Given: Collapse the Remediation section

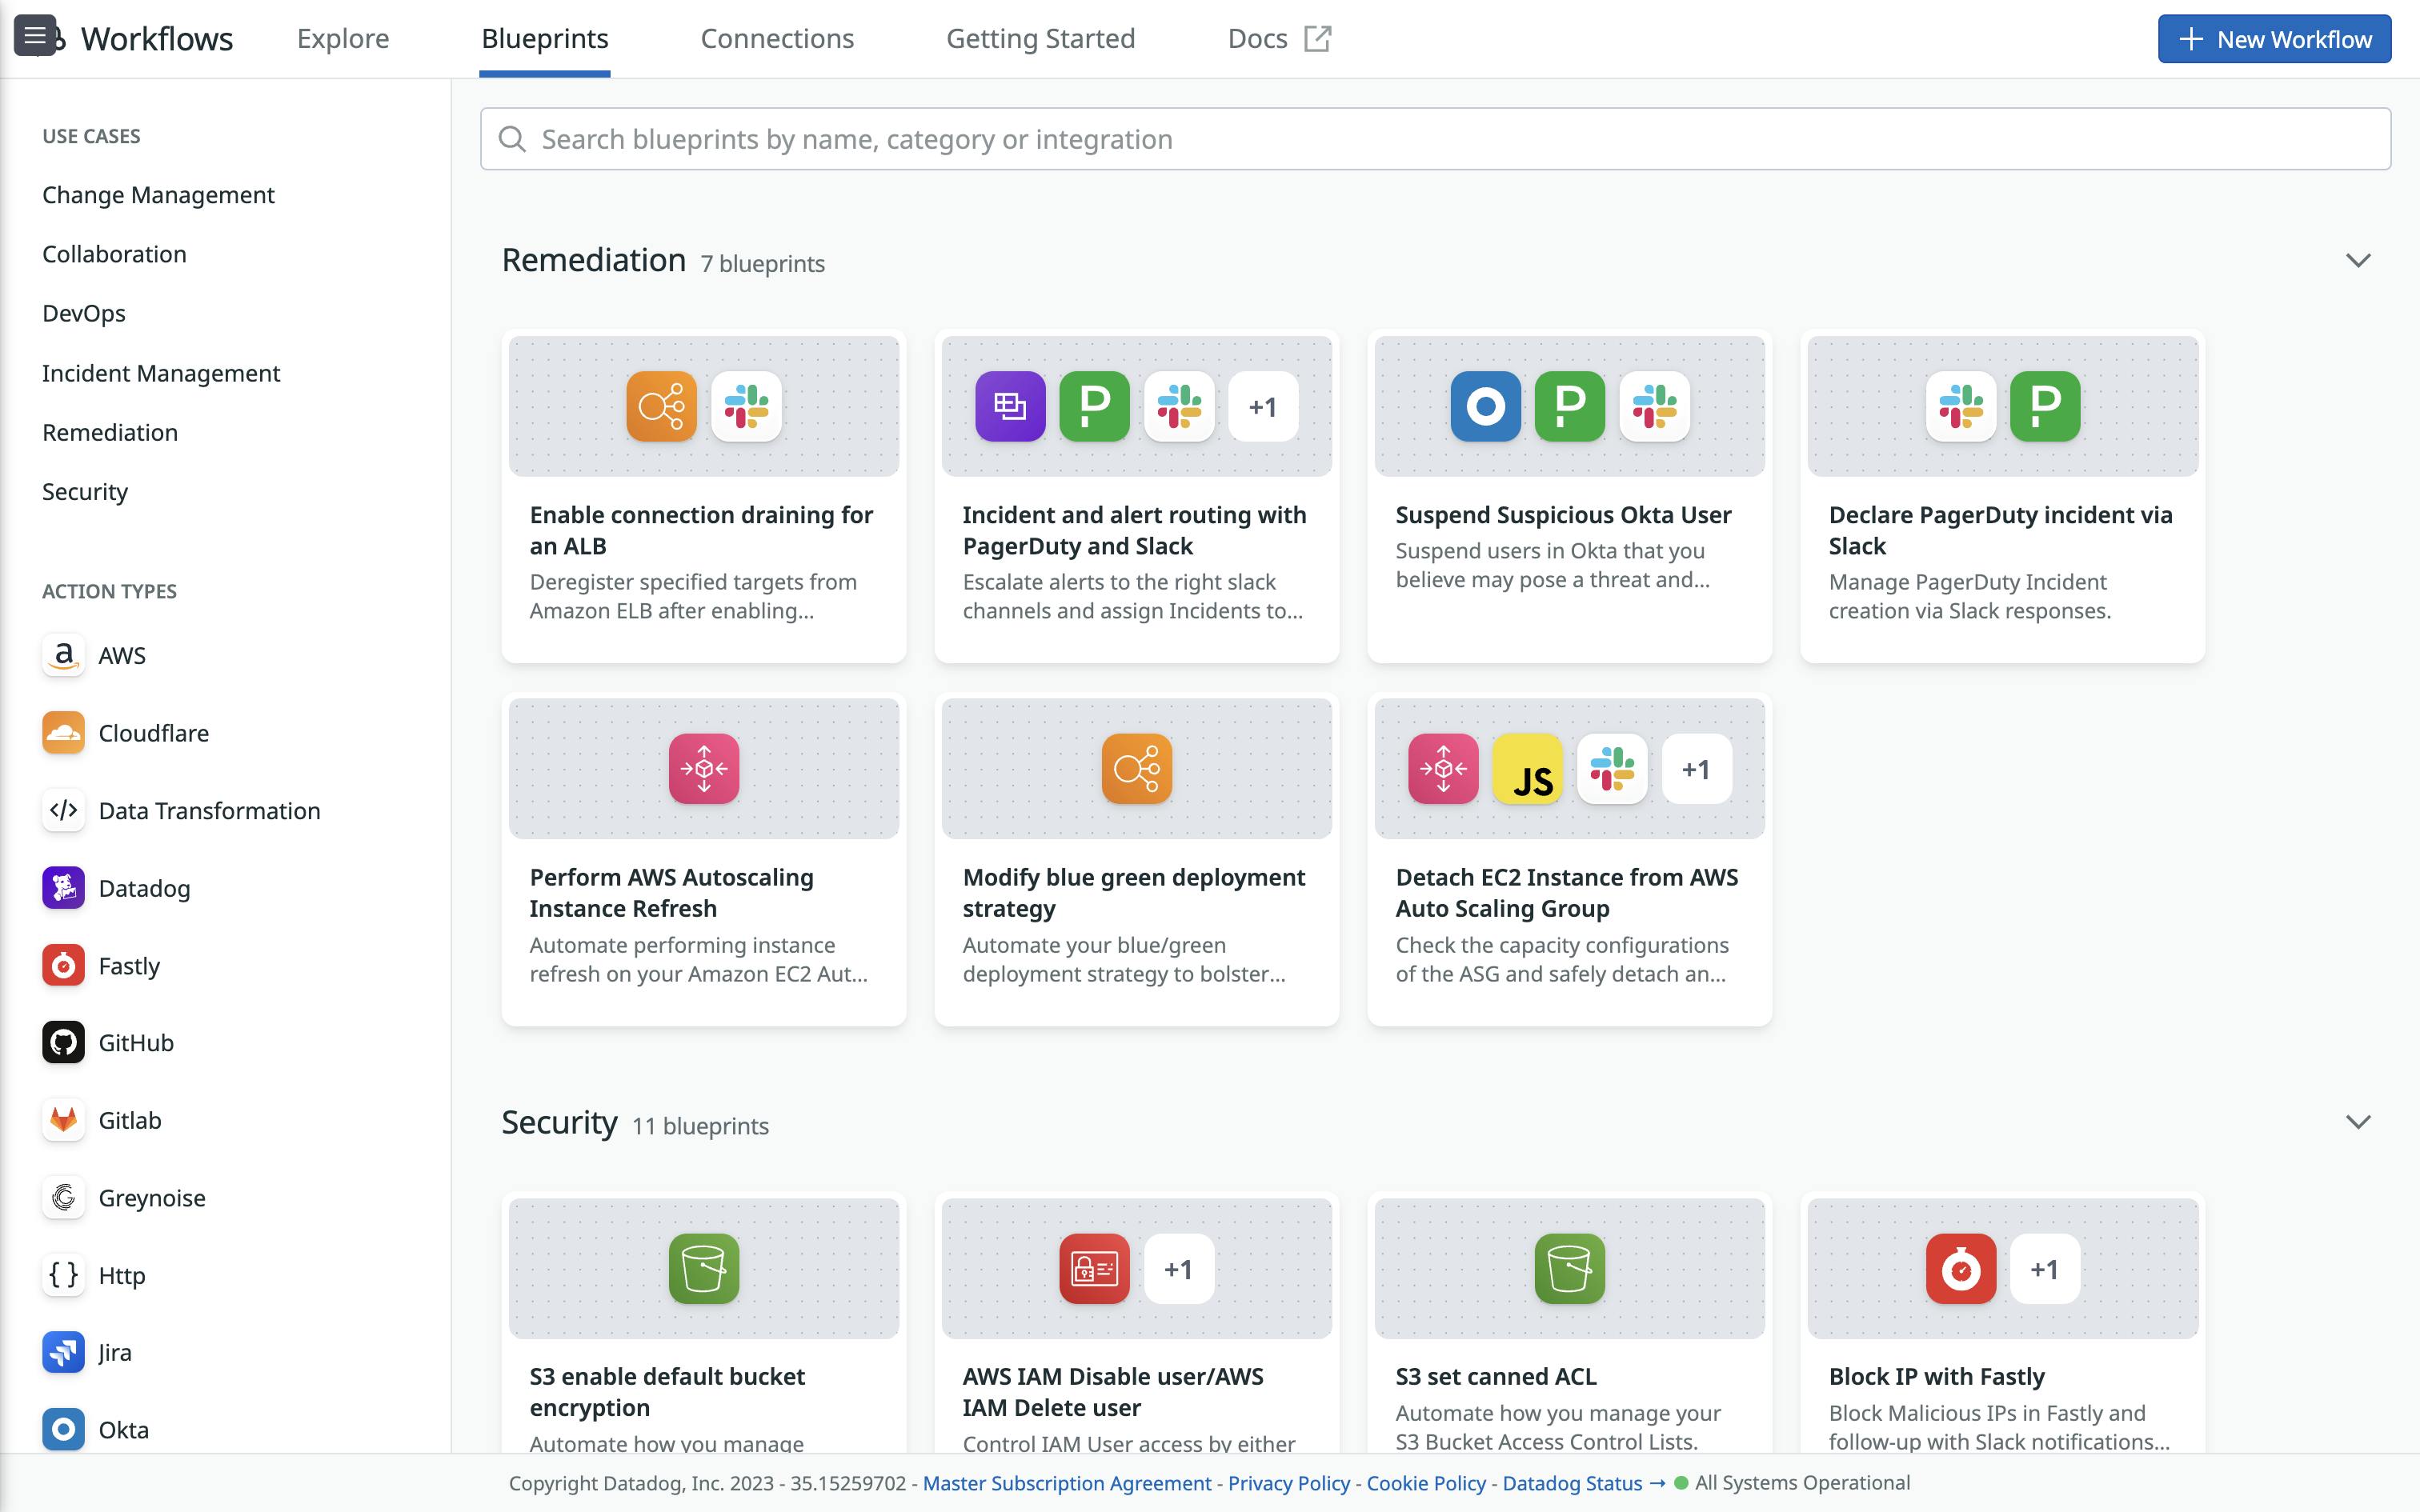Looking at the screenshot, I should [x=2358, y=260].
